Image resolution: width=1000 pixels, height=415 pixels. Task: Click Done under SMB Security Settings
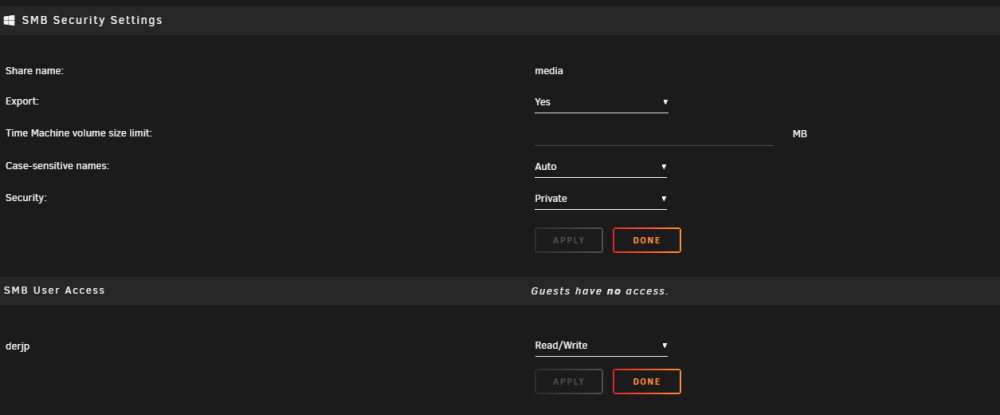pos(647,240)
